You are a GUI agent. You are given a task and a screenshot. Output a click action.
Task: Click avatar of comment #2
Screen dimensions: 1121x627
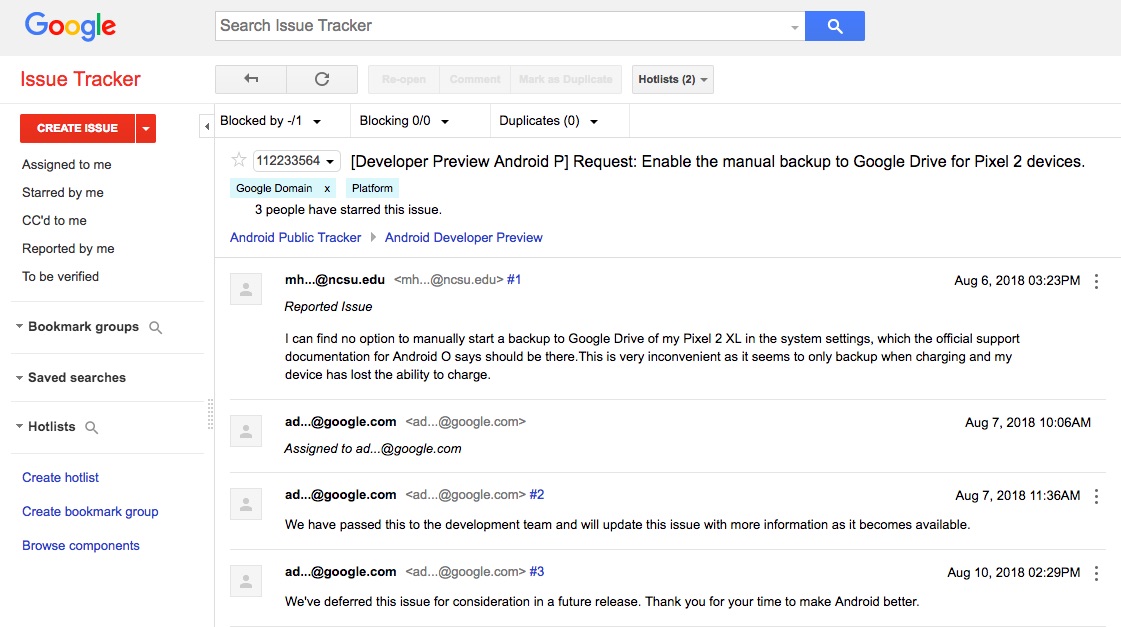click(x=246, y=504)
